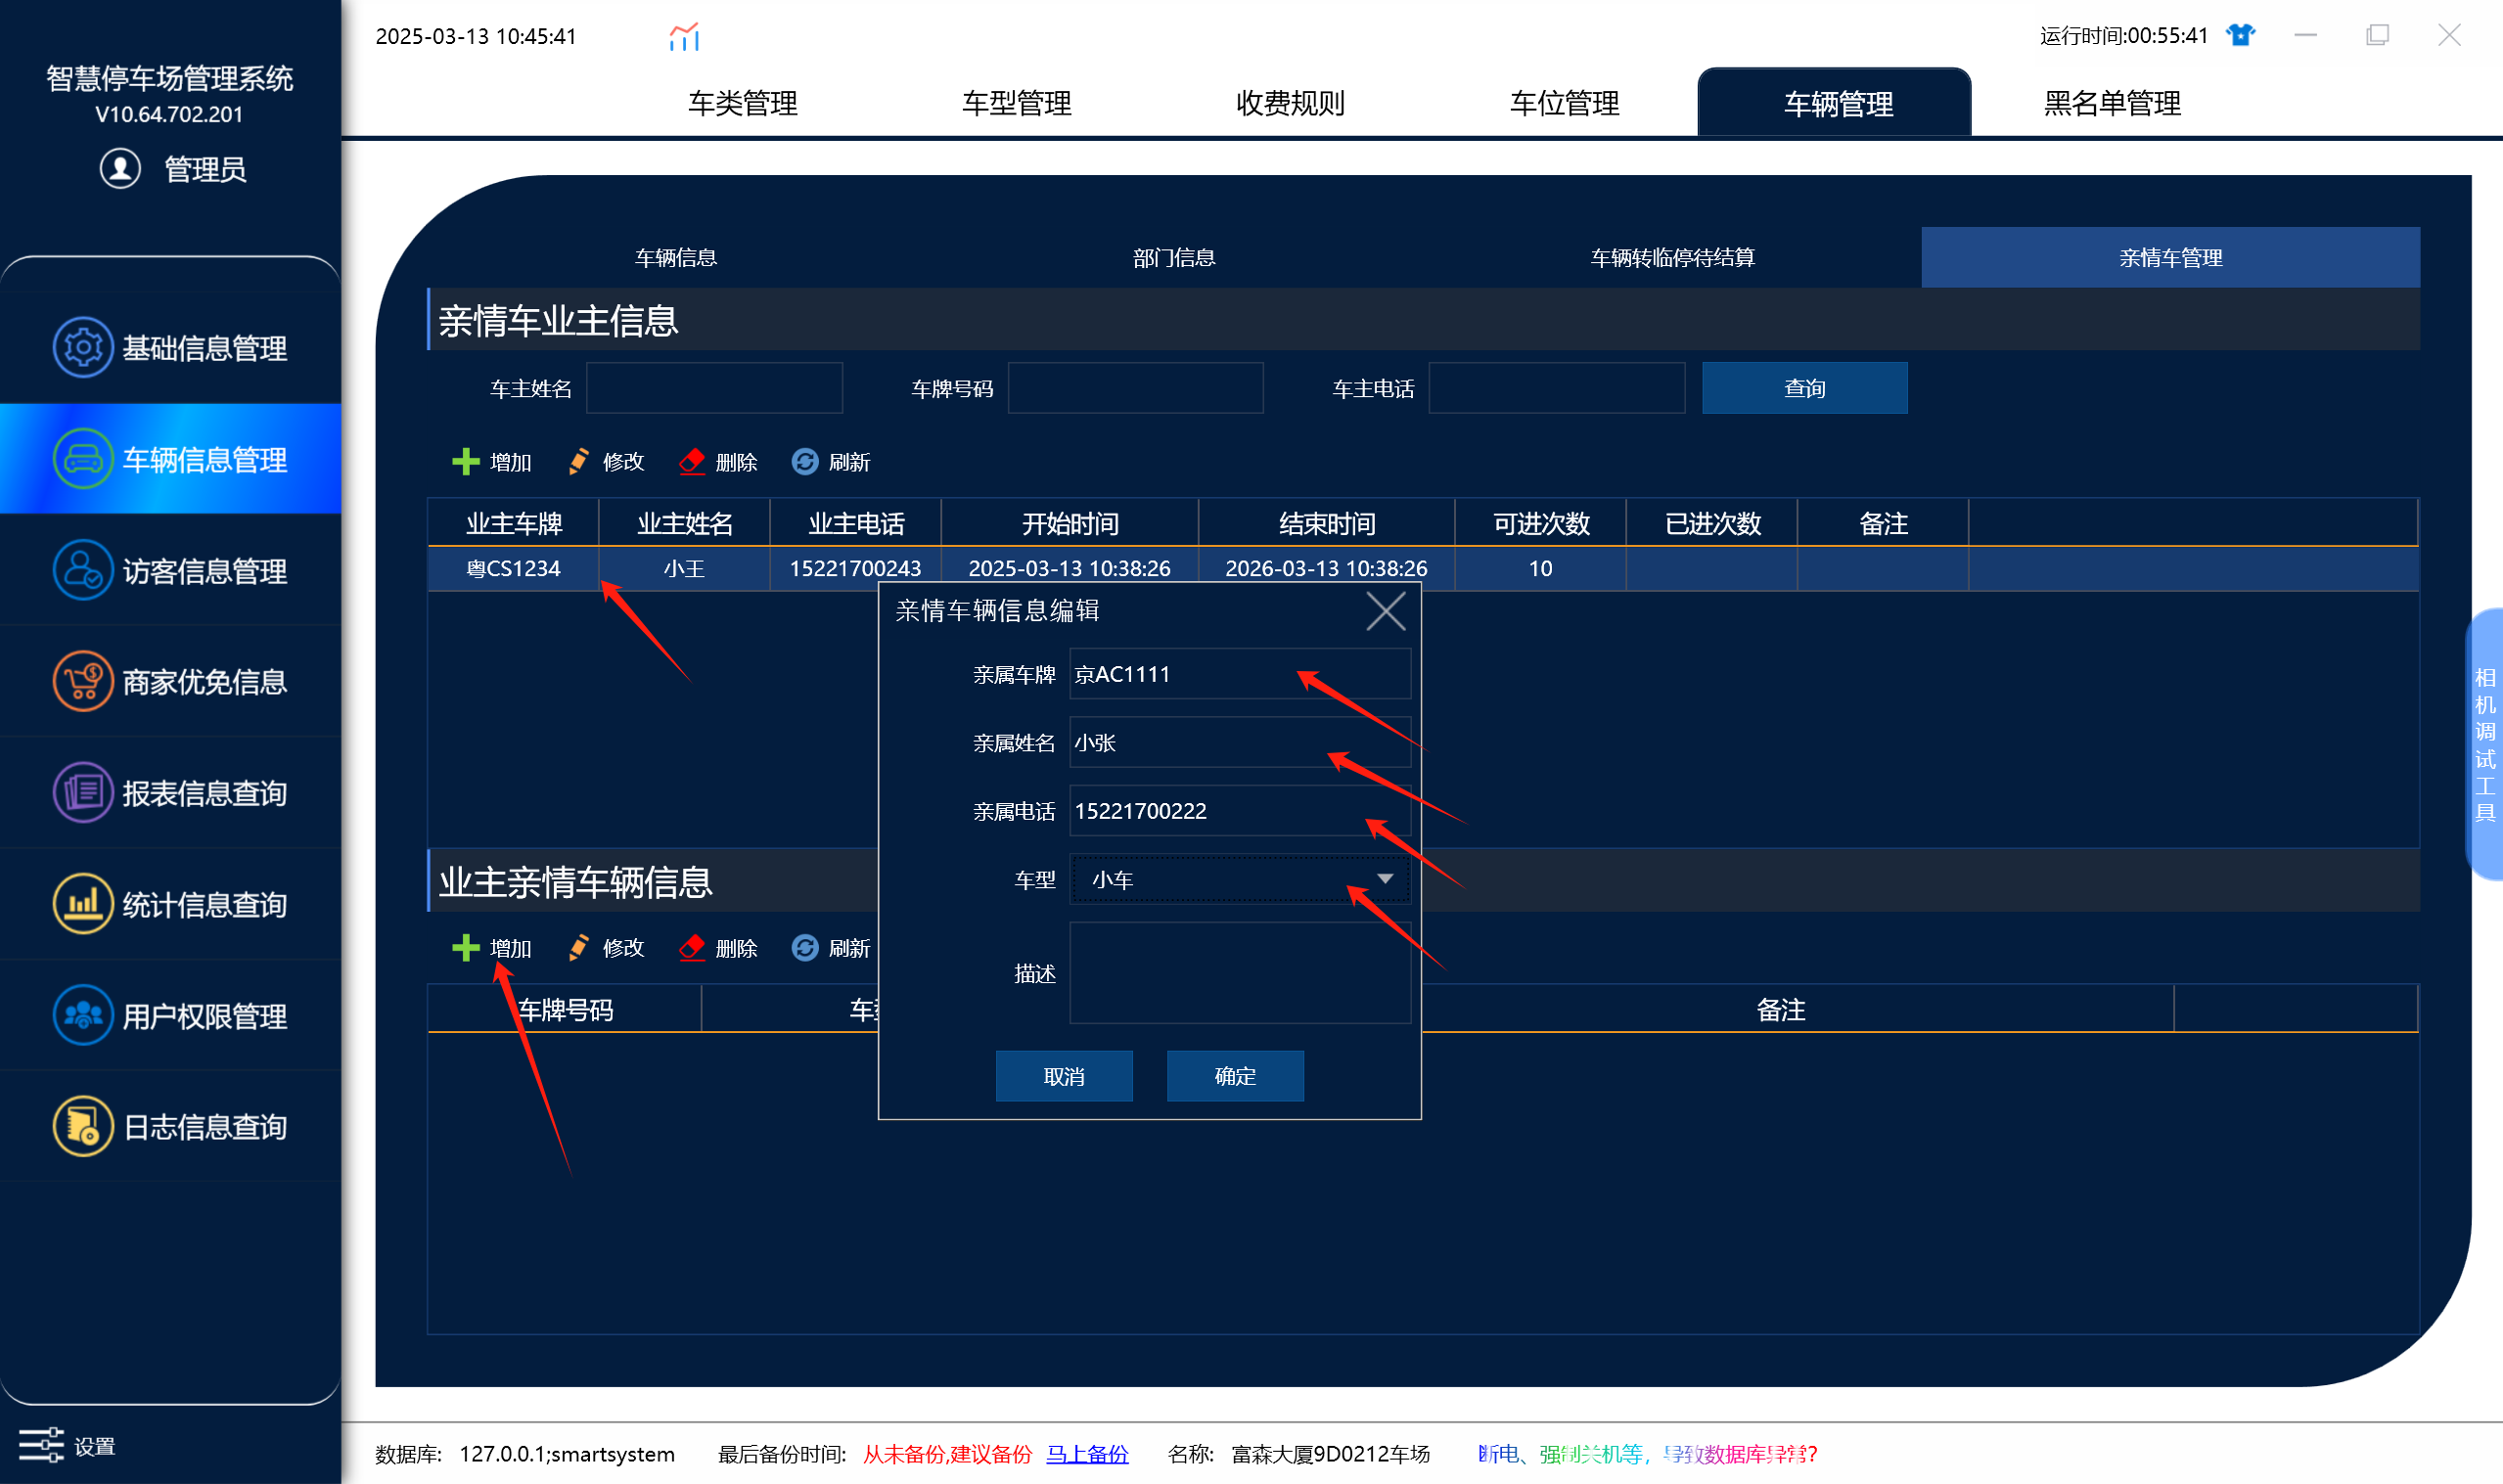Switch to the 车位管理 tab

pyautogui.click(x=1564, y=103)
